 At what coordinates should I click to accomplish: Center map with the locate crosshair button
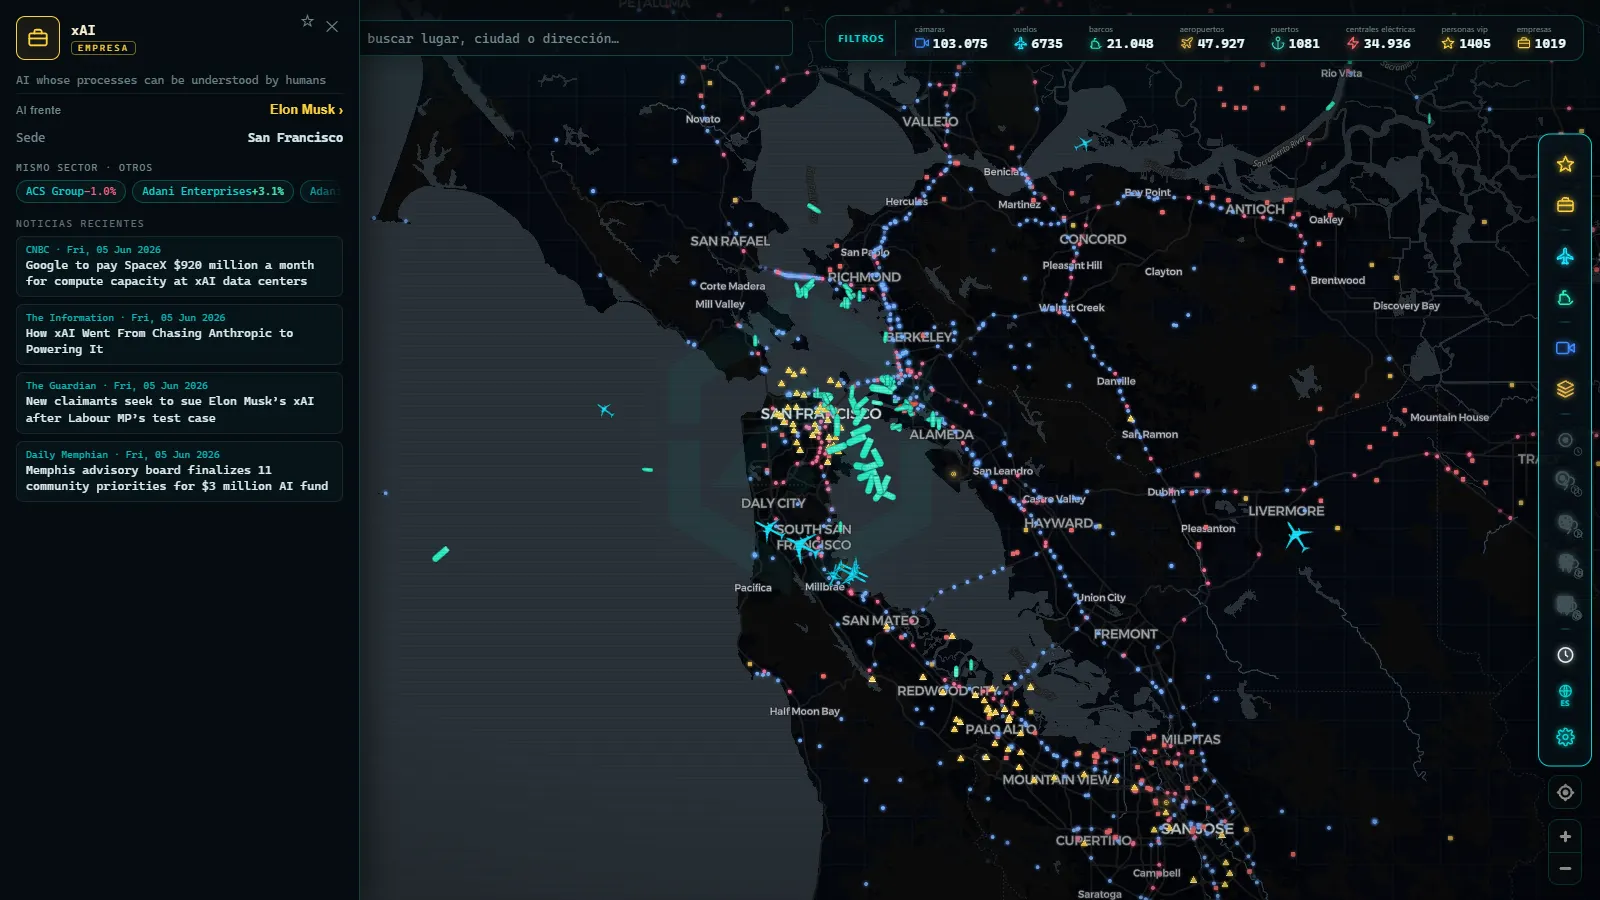pos(1565,793)
